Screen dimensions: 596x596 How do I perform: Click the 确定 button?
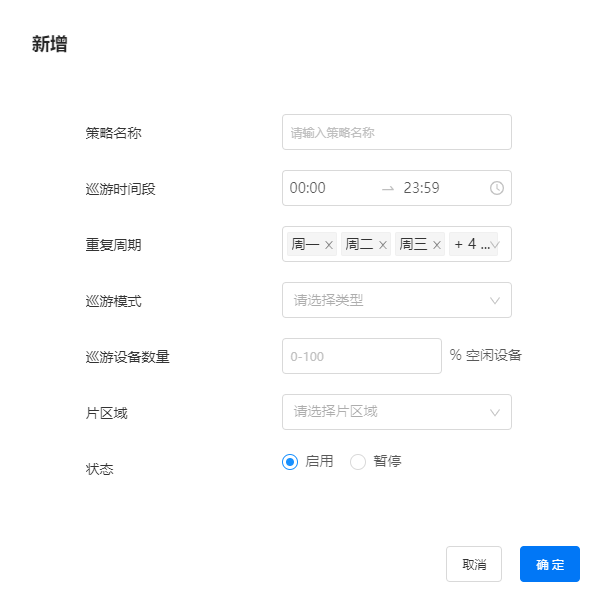pyautogui.click(x=550, y=564)
